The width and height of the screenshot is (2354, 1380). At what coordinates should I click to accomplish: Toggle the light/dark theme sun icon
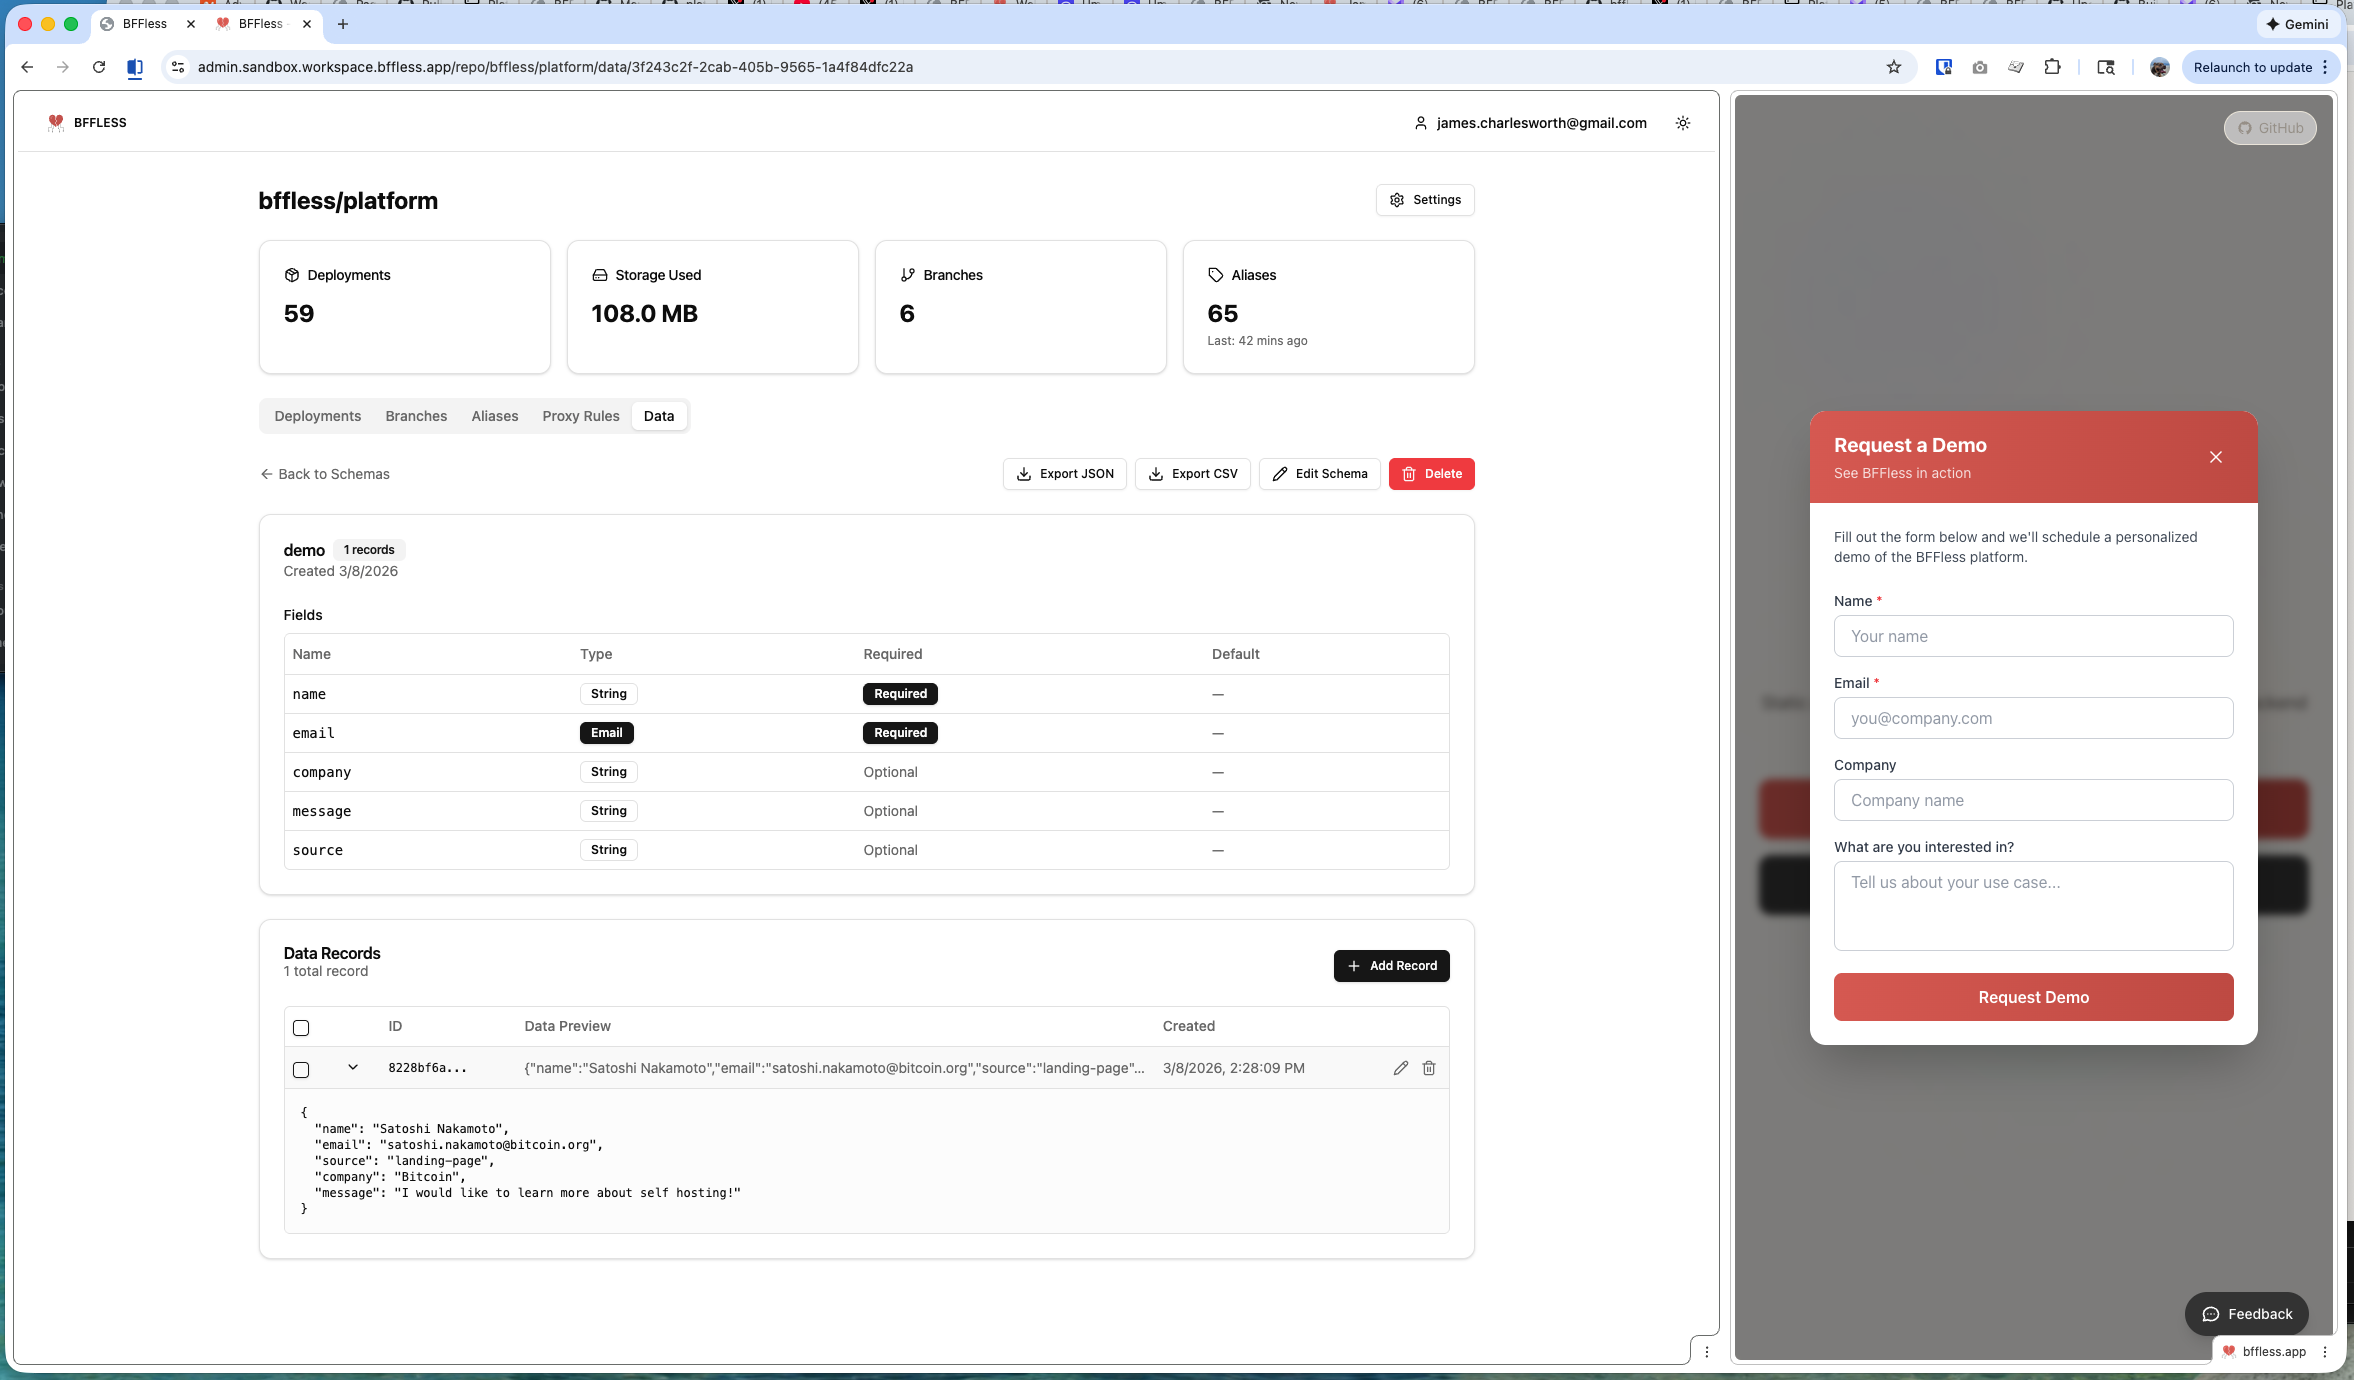[1683, 123]
